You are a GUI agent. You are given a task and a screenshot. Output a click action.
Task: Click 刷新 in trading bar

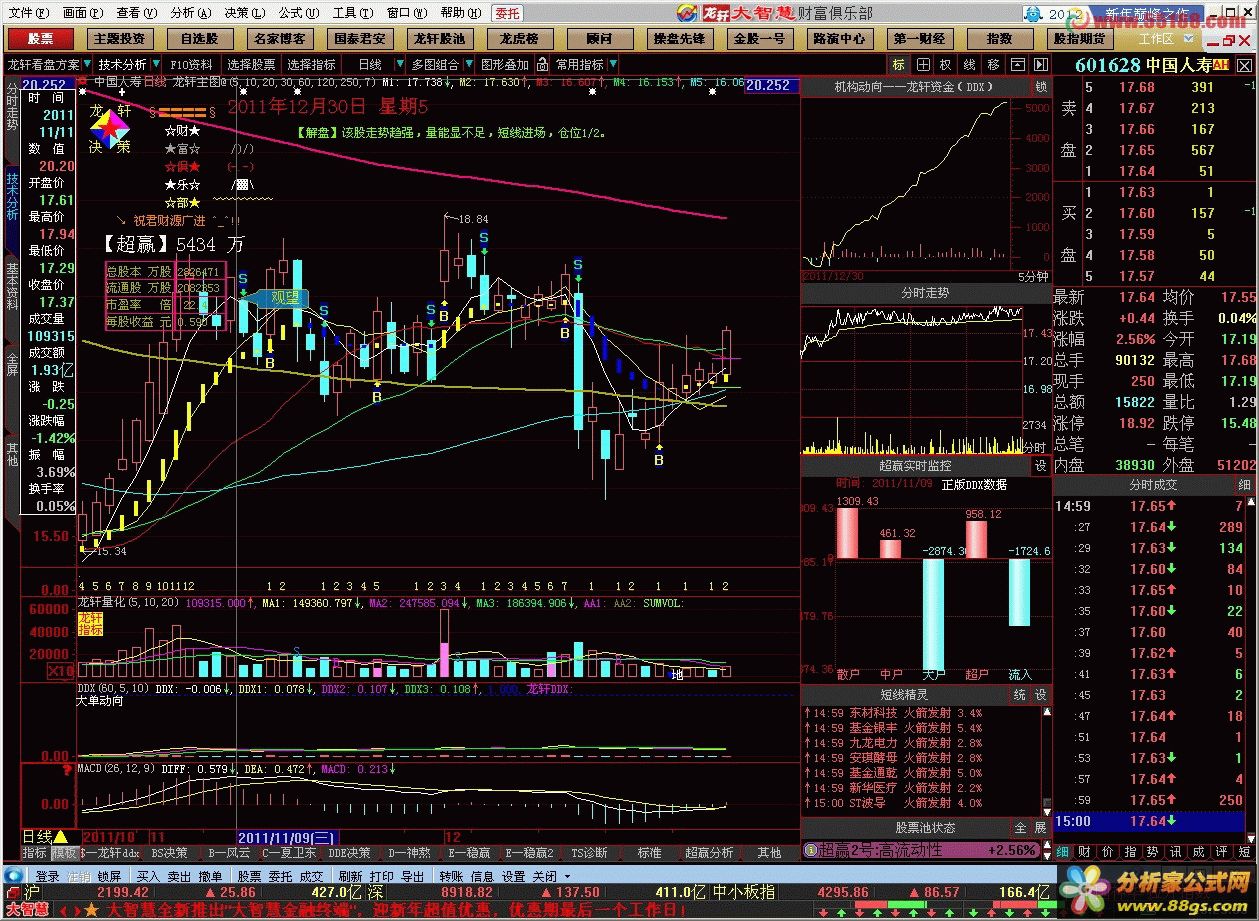350,876
